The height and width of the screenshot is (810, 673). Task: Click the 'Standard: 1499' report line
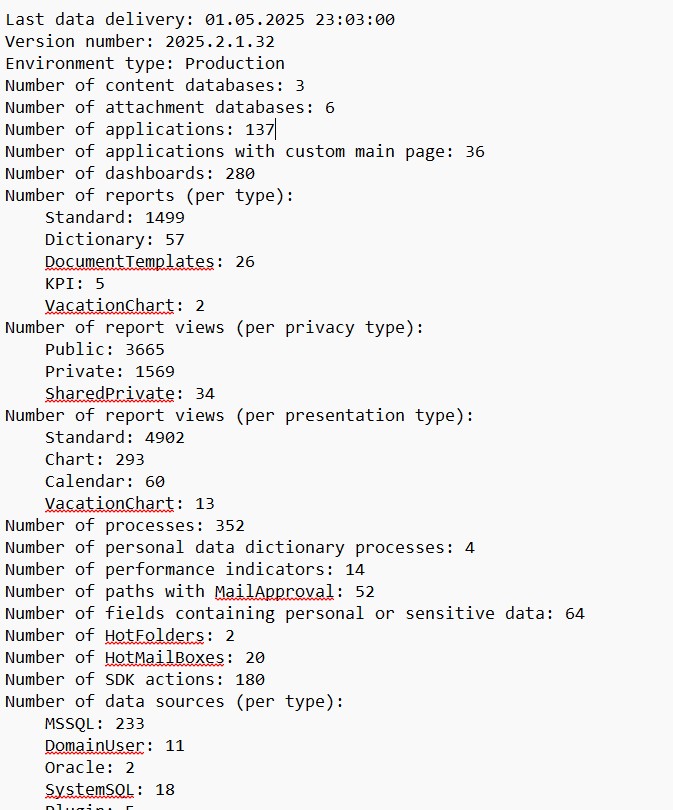(x=115, y=217)
